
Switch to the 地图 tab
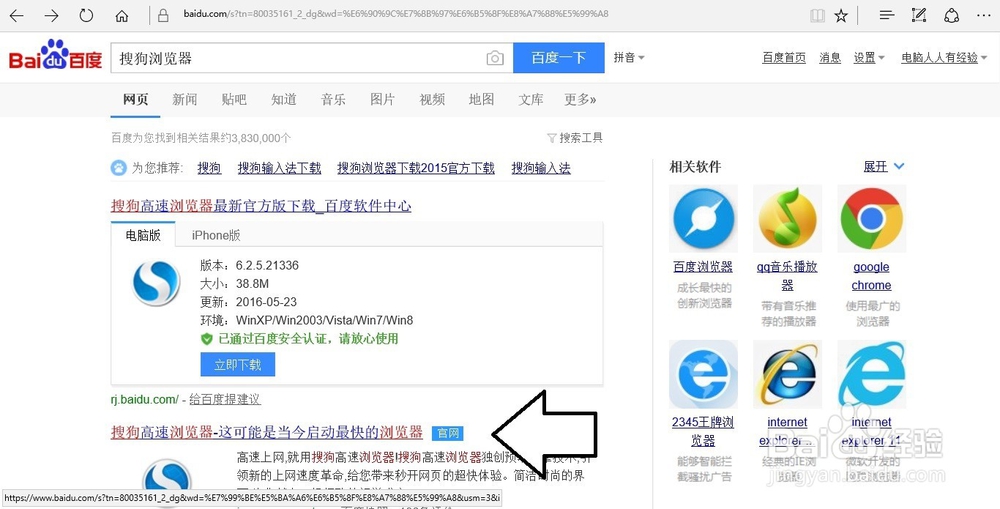482,99
